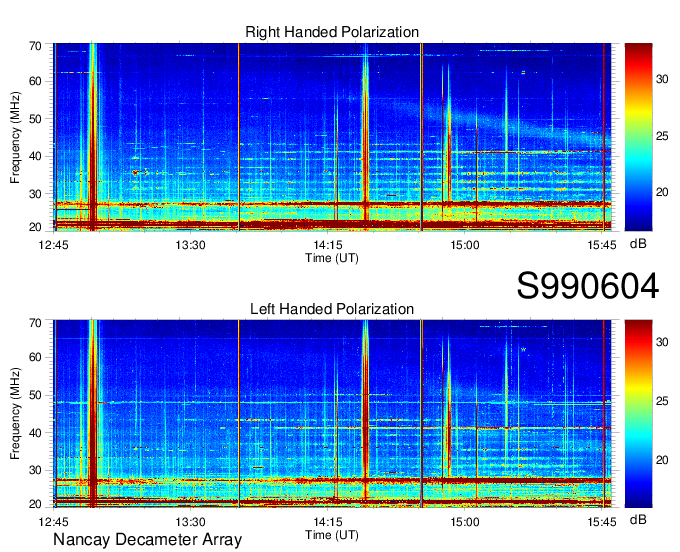
Task: Click the Right Handed Polarization title
Action: tap(332, 32)
